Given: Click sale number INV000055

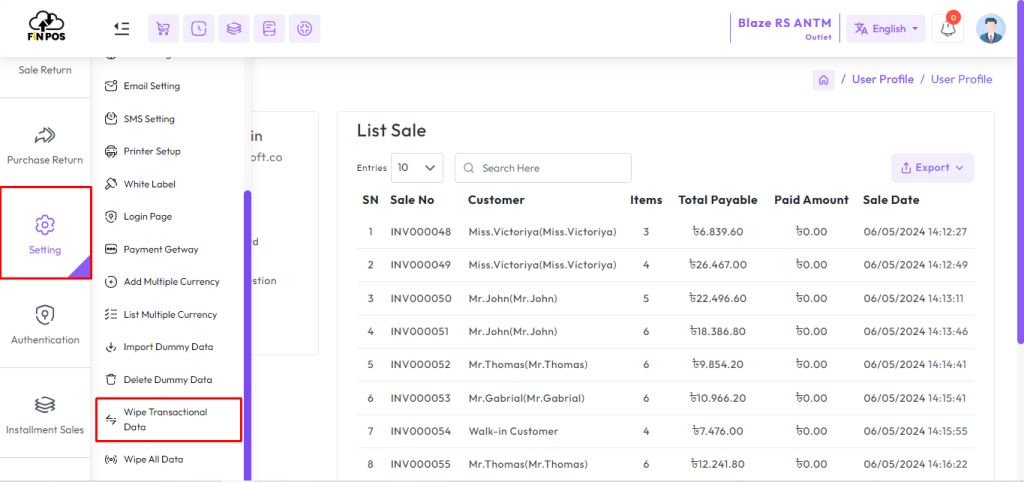Looking at the screenshot, I should 421,464.
